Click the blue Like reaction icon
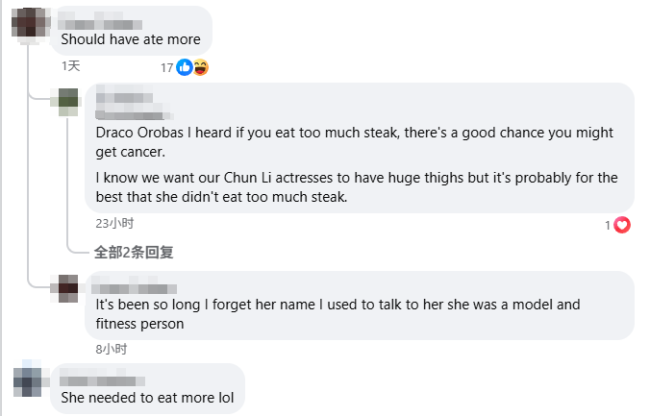The height and width of the screenshot is (416, 650). click(x=185, y=67)
